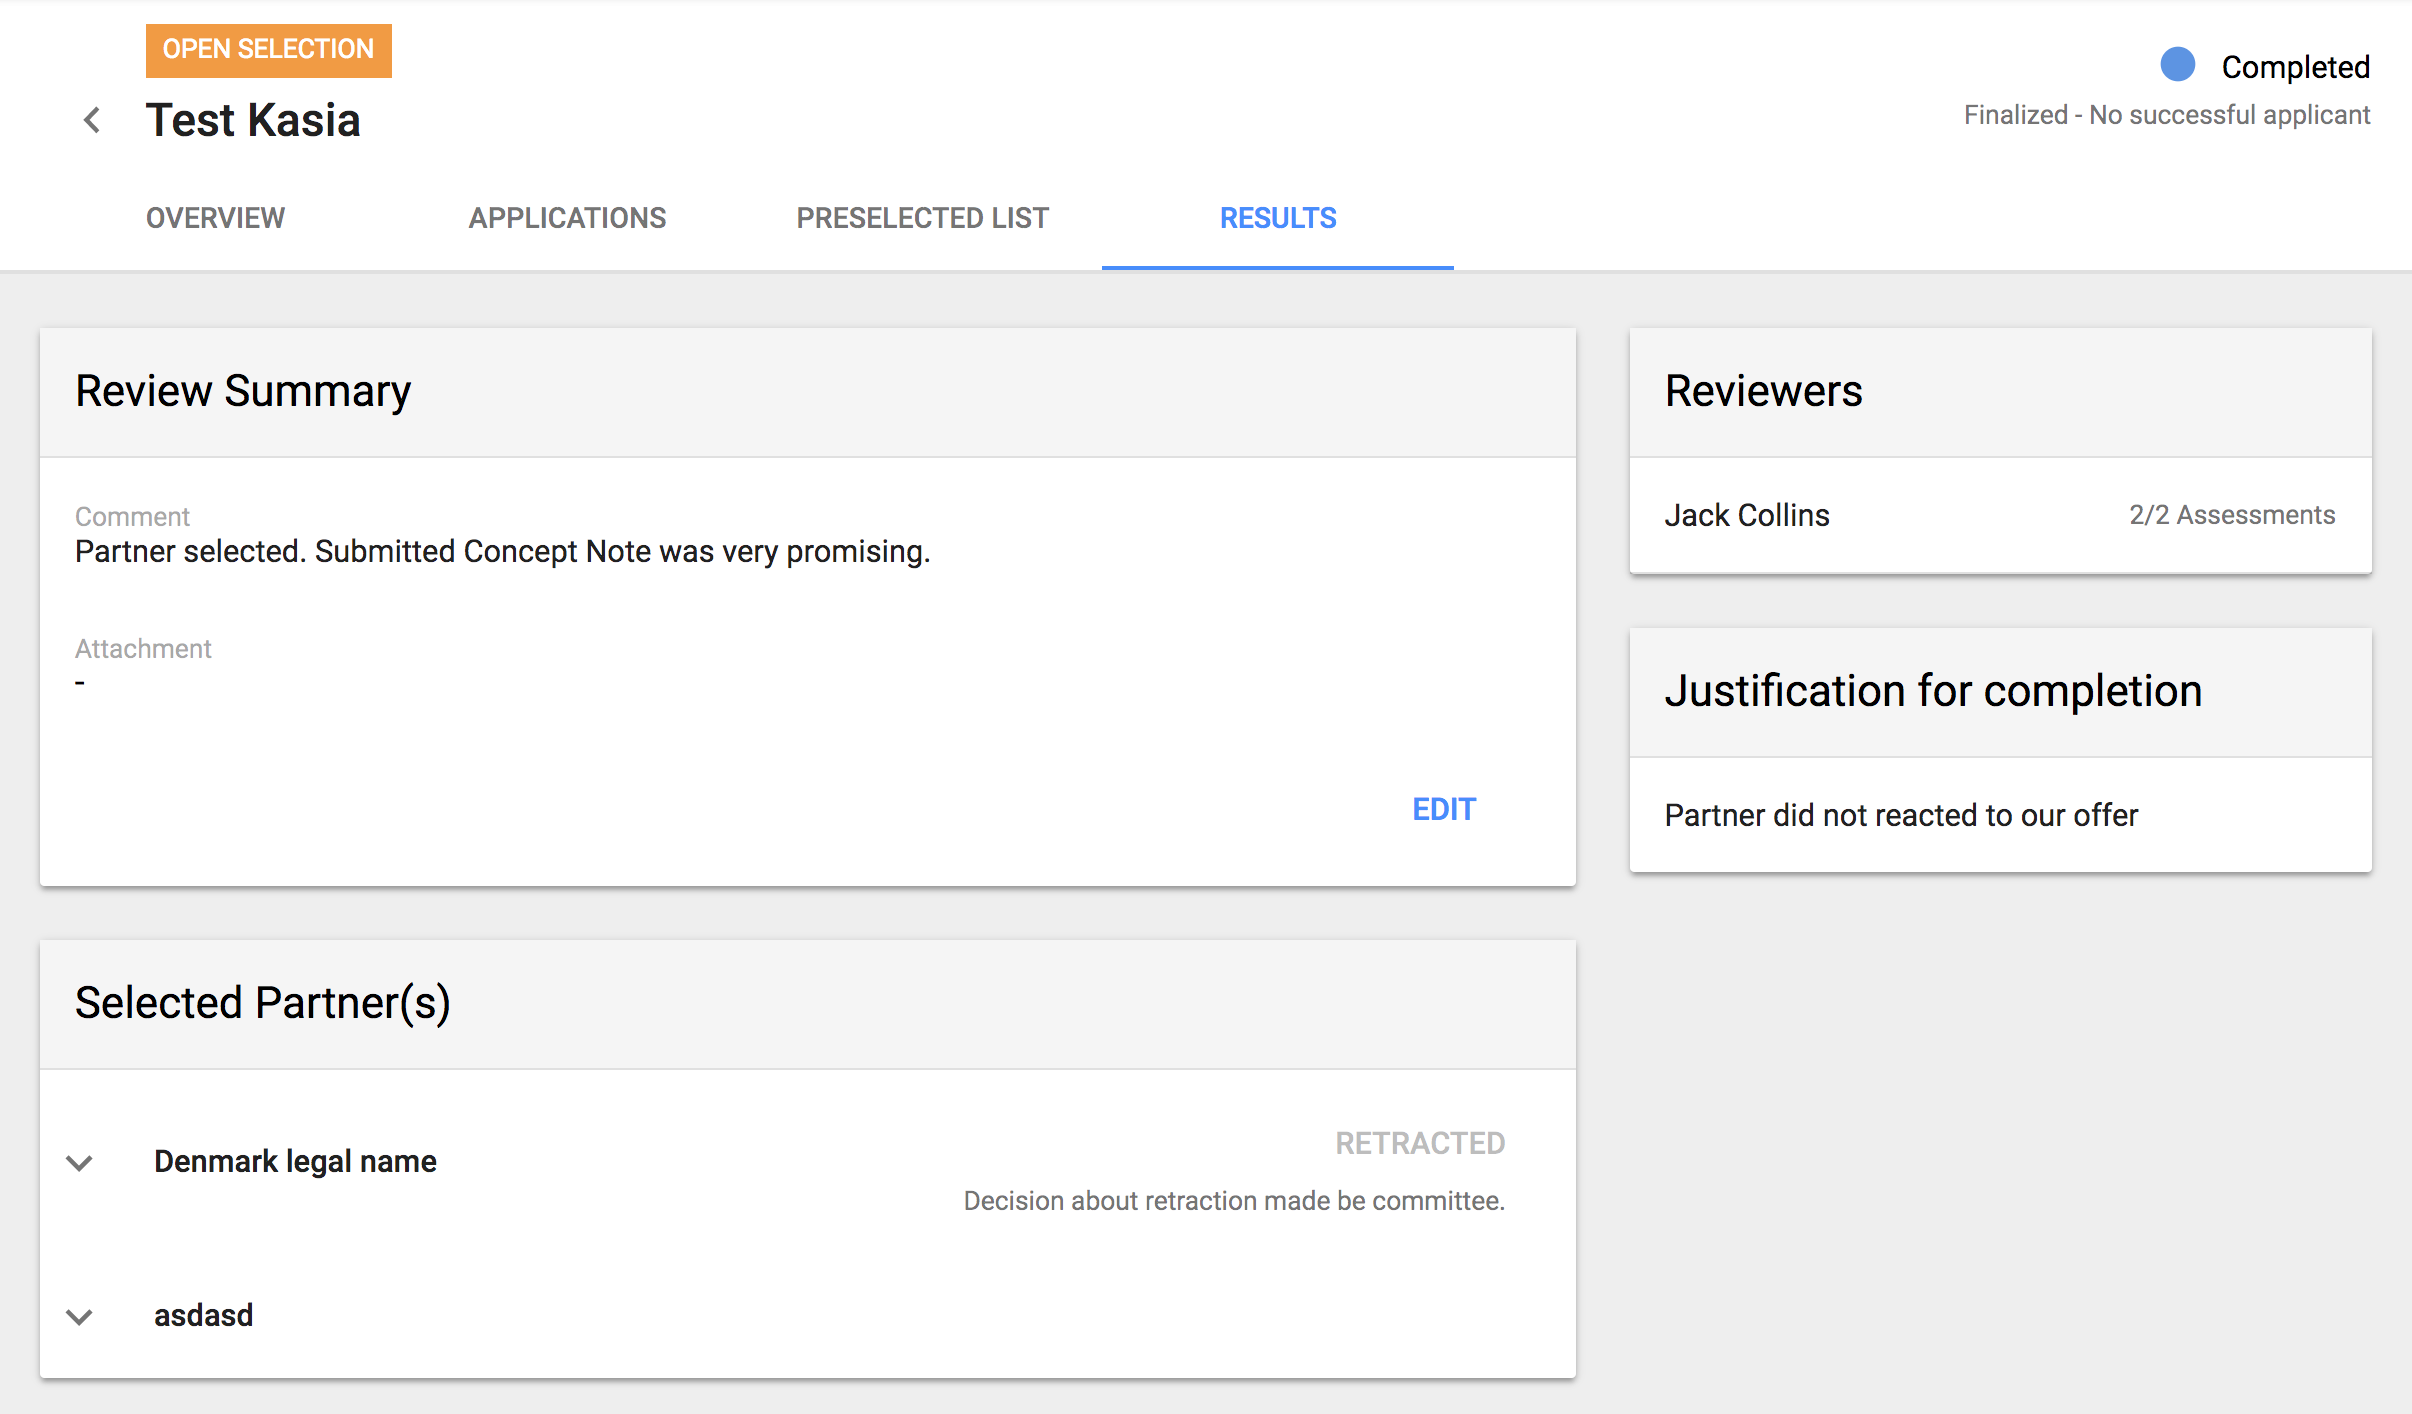Click the Review Summary comment text
Viewport: 2412px width, 1414px height.
click(502, 551)
